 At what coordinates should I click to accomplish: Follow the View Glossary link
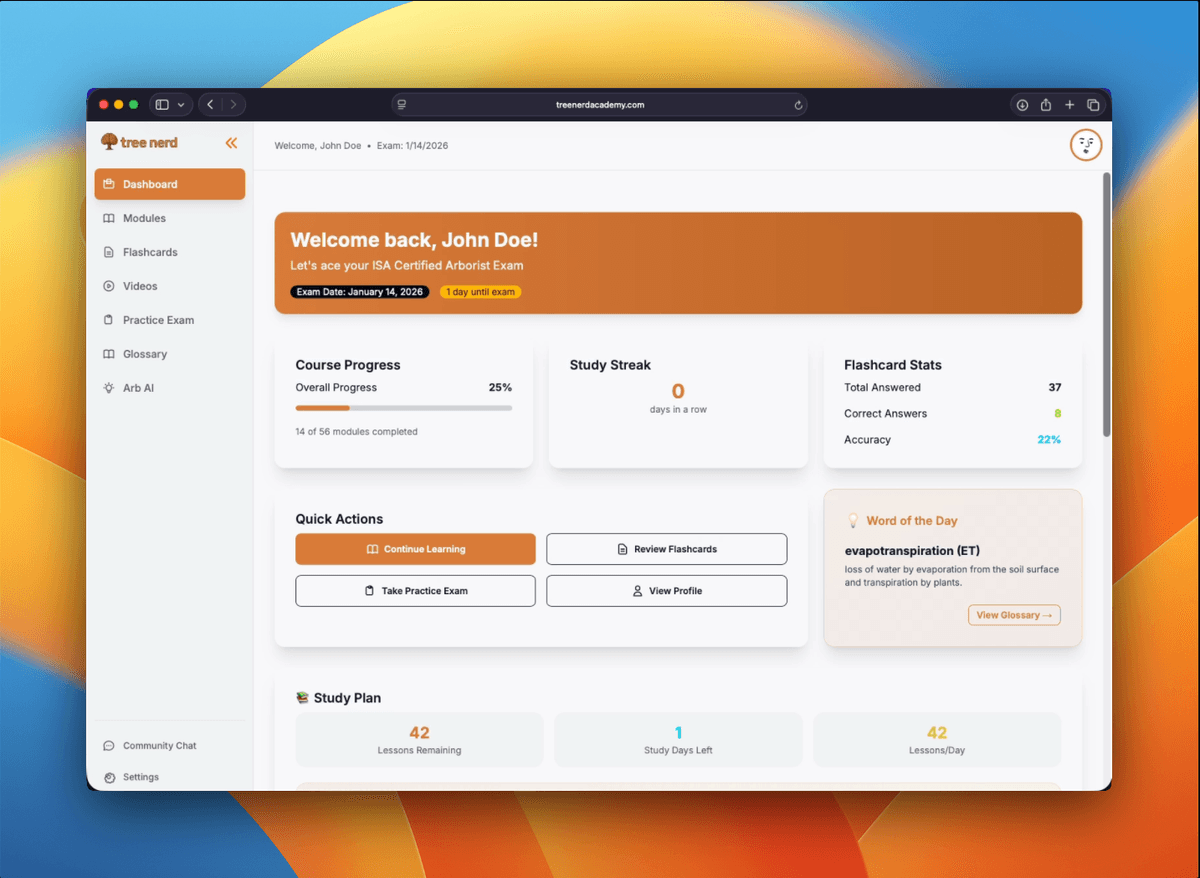click(1014, 615)
